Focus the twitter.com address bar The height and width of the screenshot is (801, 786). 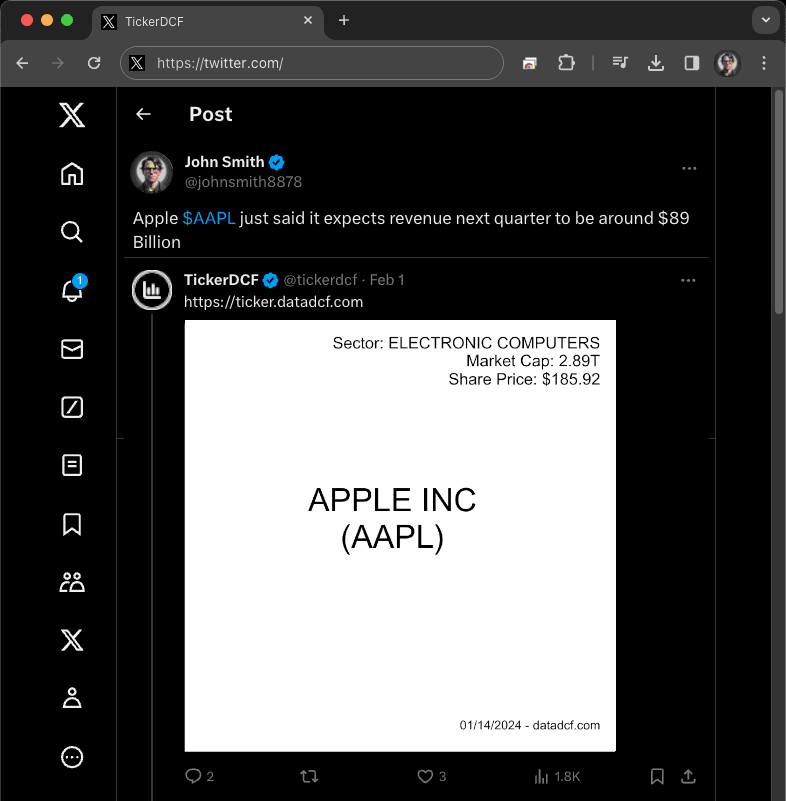(x=312, y=63)
